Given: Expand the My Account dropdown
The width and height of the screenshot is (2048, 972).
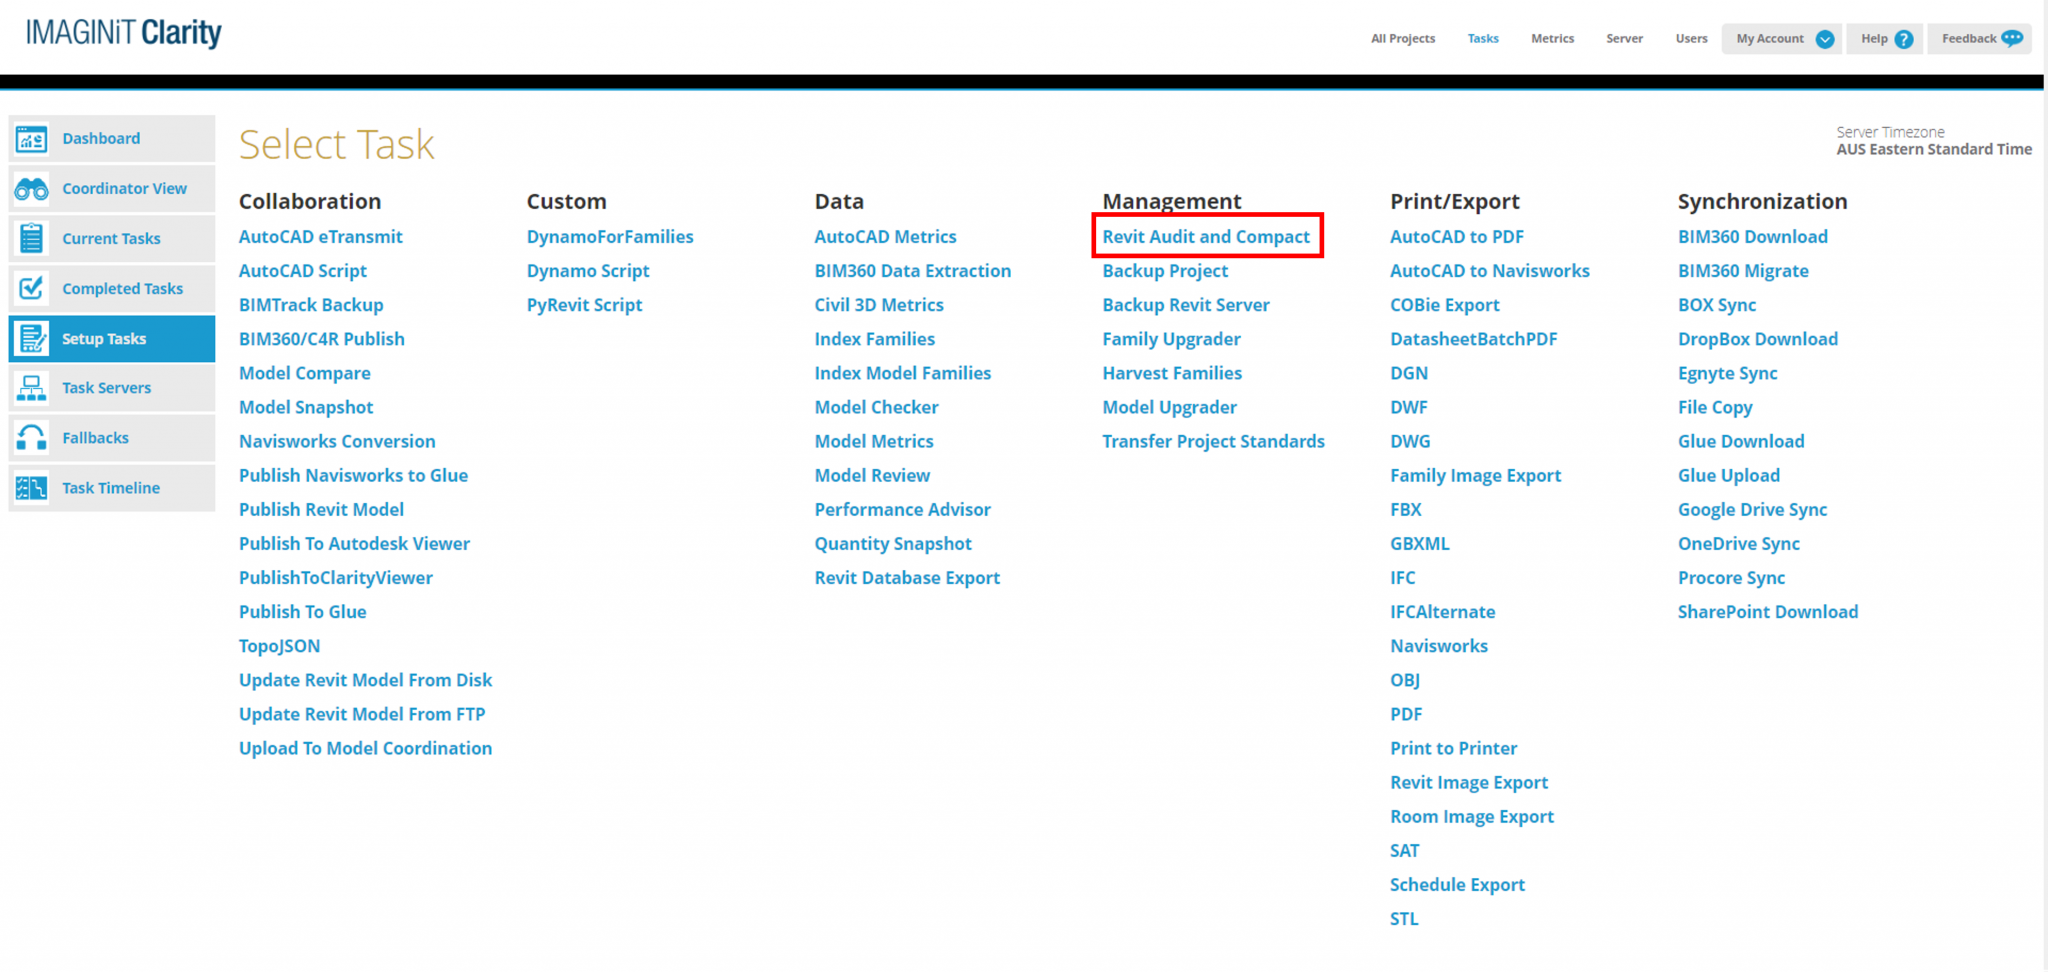Looking at the screenshot, I should coord(1824,39).
